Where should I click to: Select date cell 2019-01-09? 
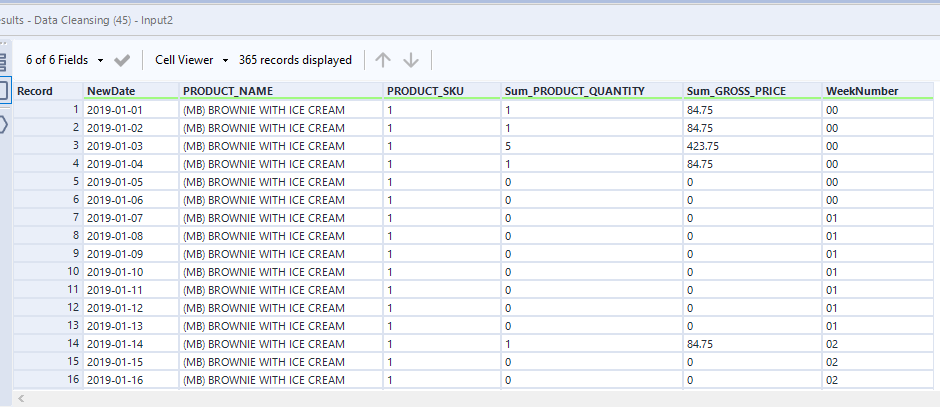(131, 254)
